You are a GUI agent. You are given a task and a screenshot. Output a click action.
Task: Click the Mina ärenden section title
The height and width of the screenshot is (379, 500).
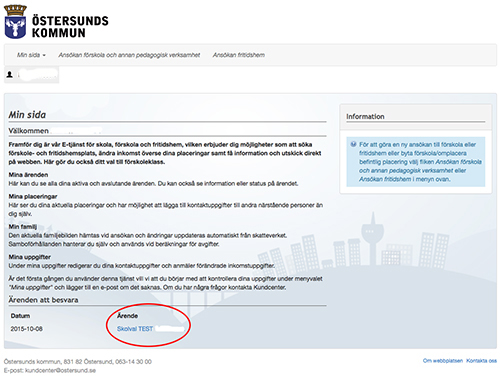[x=28, y=175]
